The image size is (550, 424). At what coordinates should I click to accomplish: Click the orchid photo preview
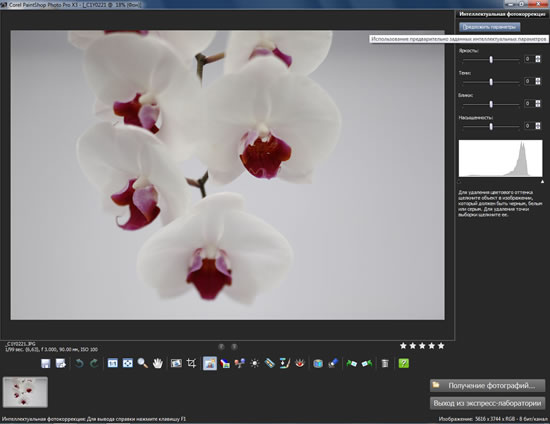pyautogui.click(x=228, y=175)
